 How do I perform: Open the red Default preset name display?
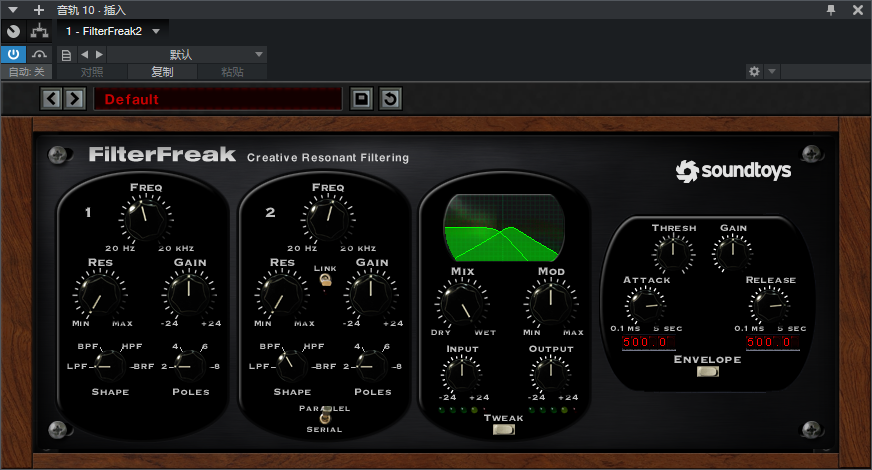pos(217,99)
